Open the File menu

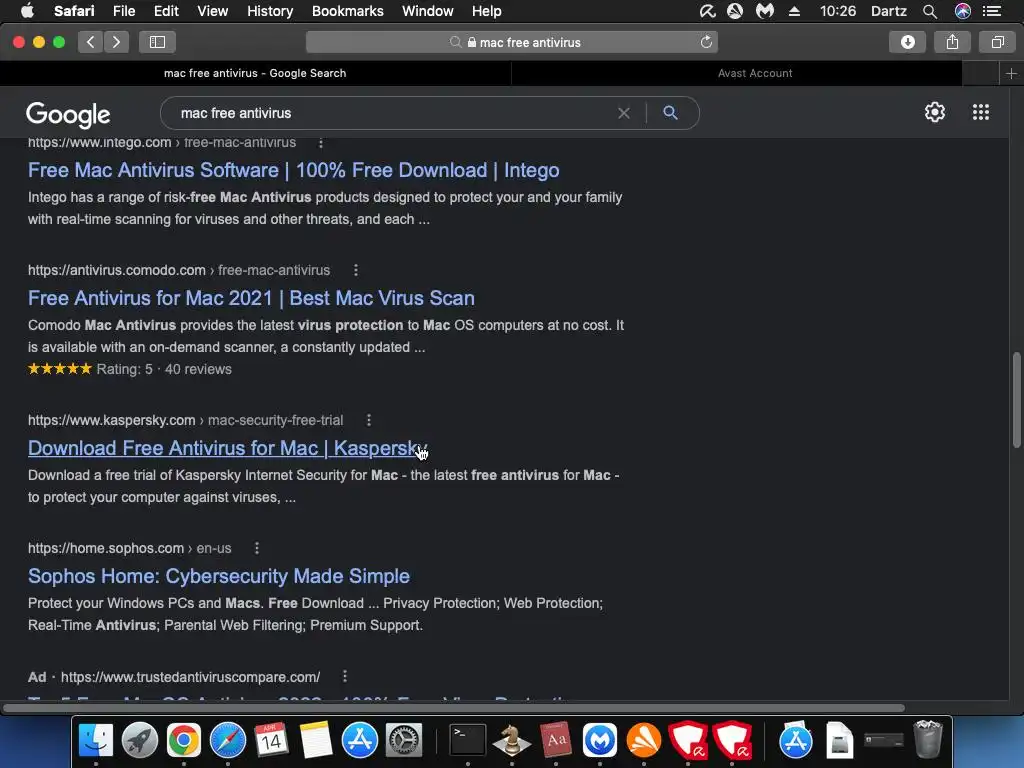click(123, 11)
